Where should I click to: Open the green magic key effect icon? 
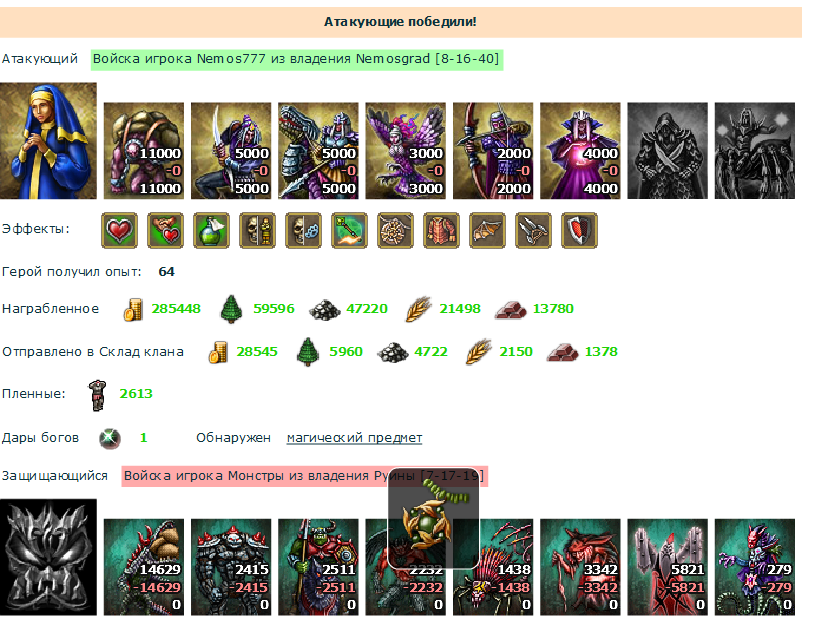(x=349, y=230)
